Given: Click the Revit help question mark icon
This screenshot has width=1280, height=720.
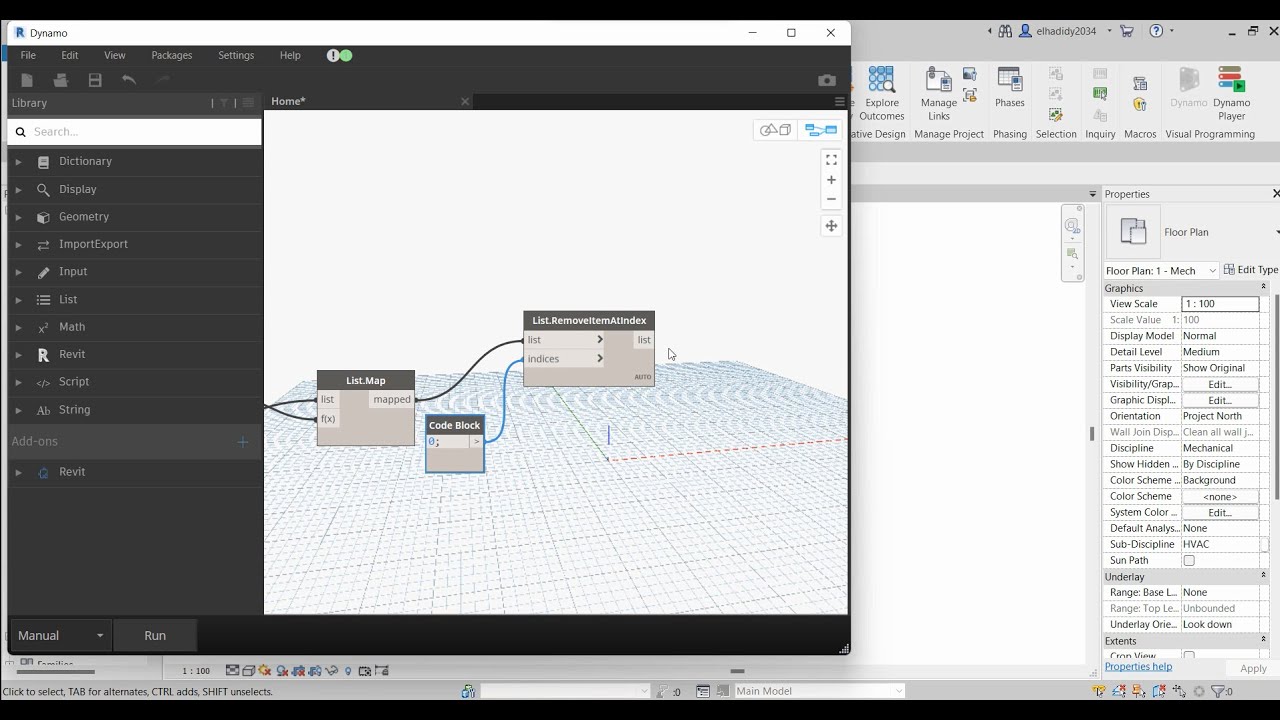Looking at the screenshot, I should coord(1156,31).
